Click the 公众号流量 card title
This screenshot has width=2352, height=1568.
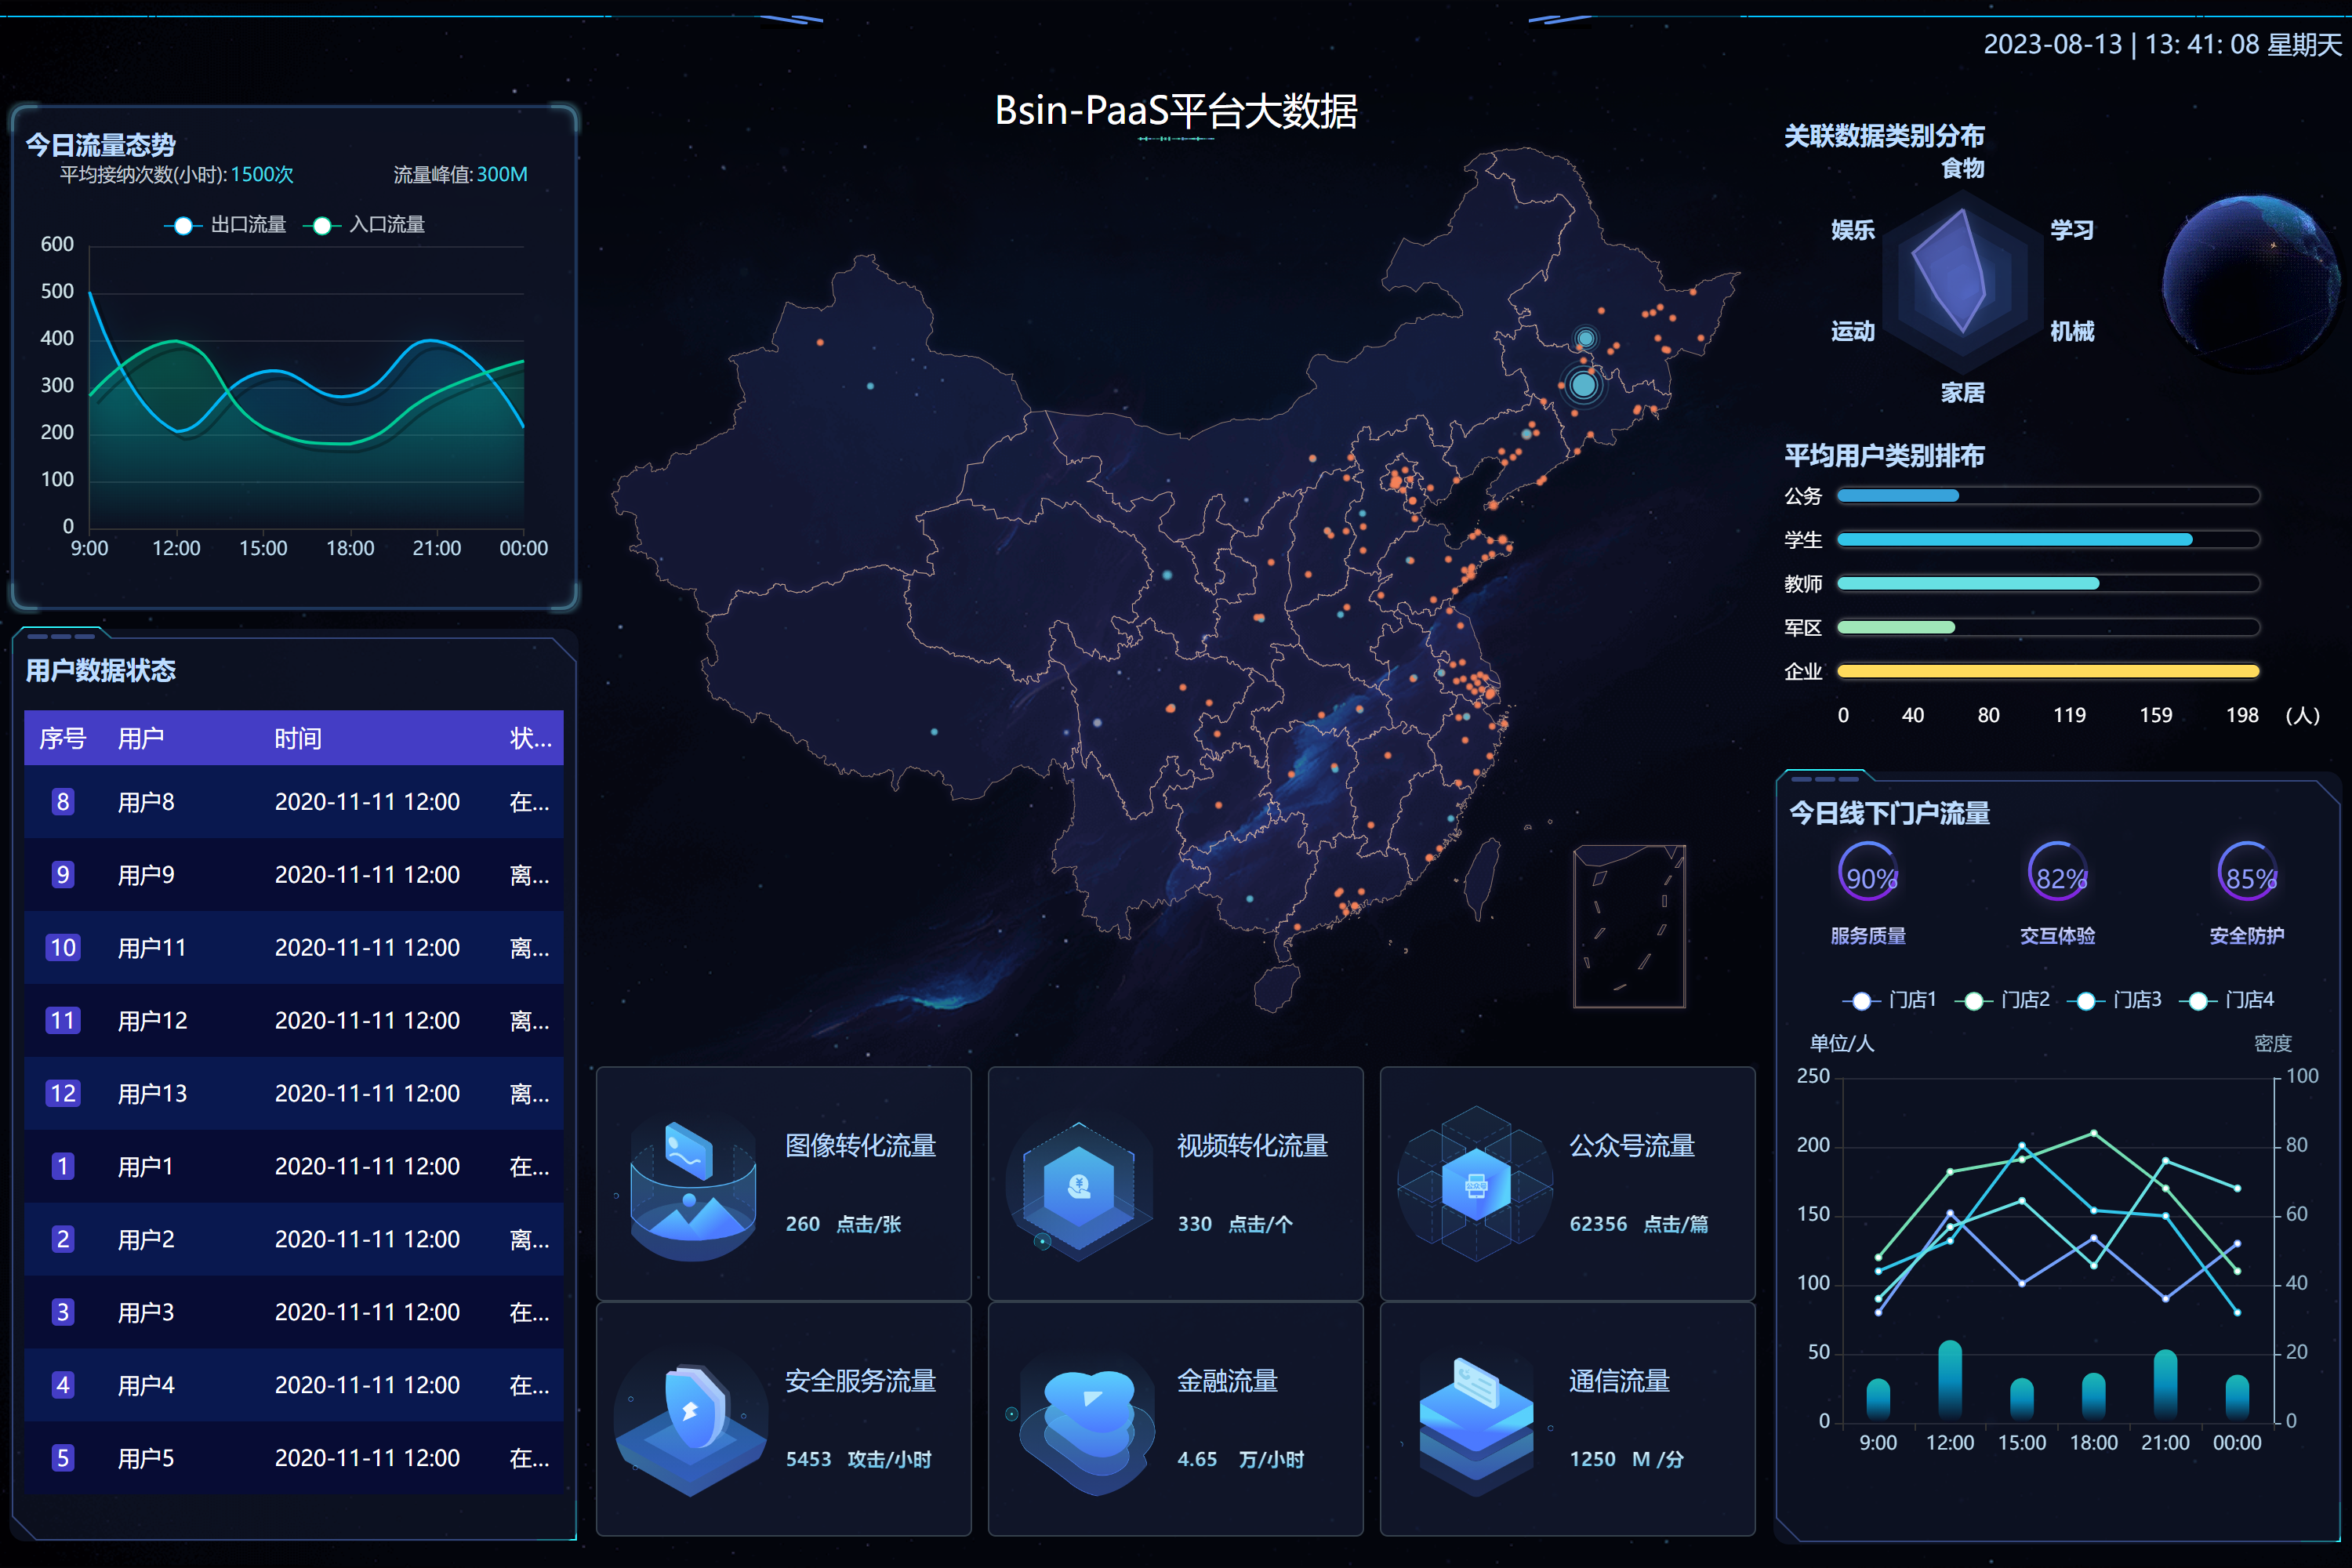(1632, 1145)
